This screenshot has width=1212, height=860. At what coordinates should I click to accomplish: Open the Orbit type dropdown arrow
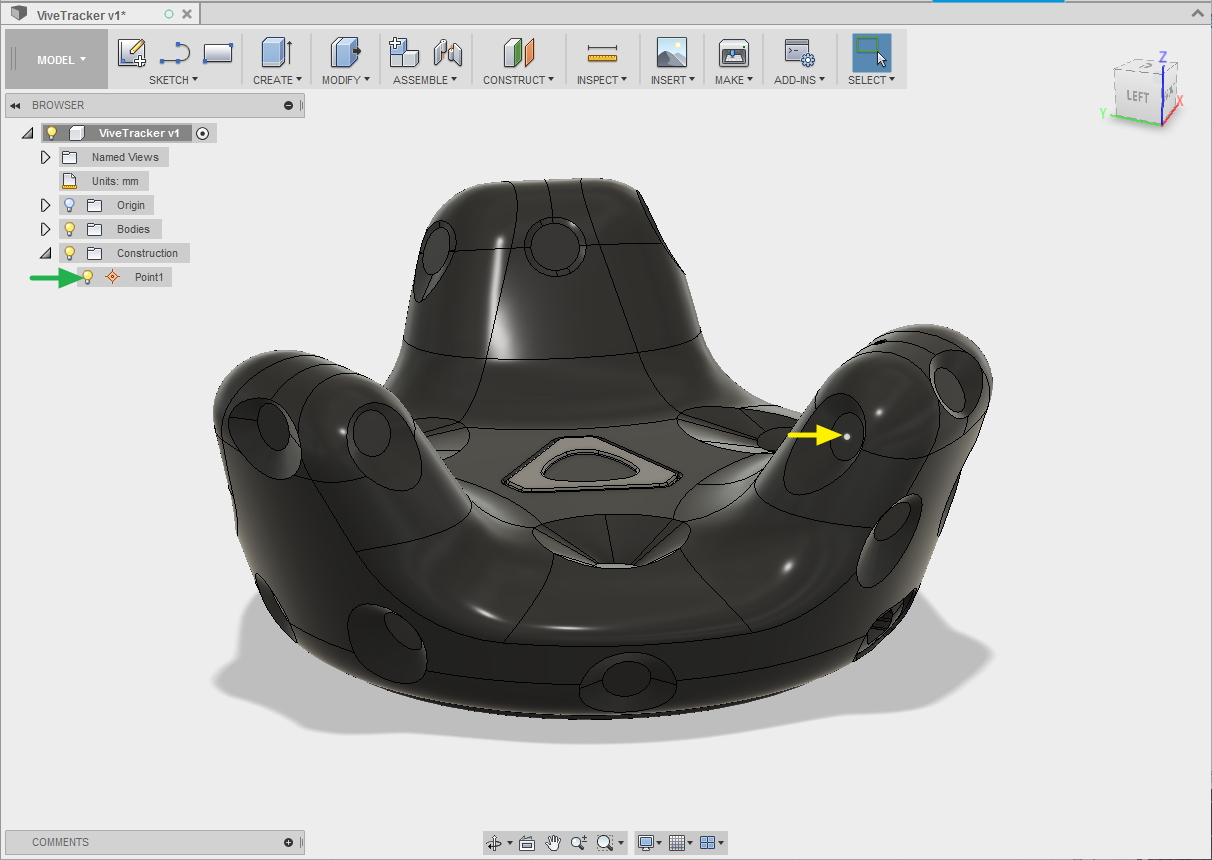pyautogui.click(x=509, y=843)
